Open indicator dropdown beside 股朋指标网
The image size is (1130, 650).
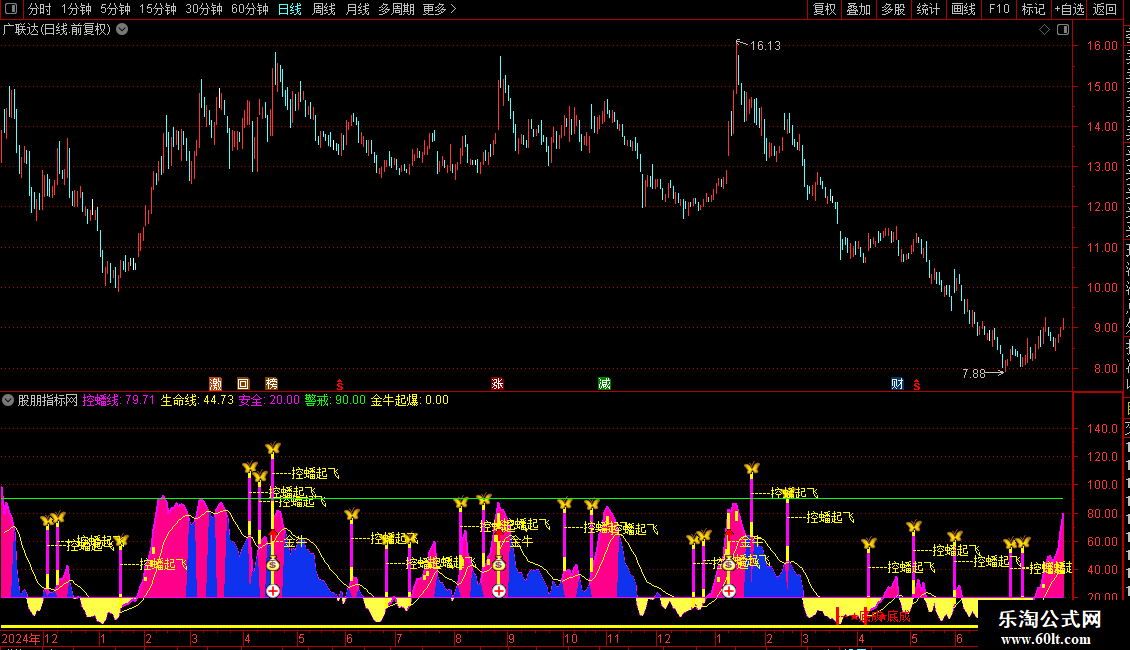(8, 400)
